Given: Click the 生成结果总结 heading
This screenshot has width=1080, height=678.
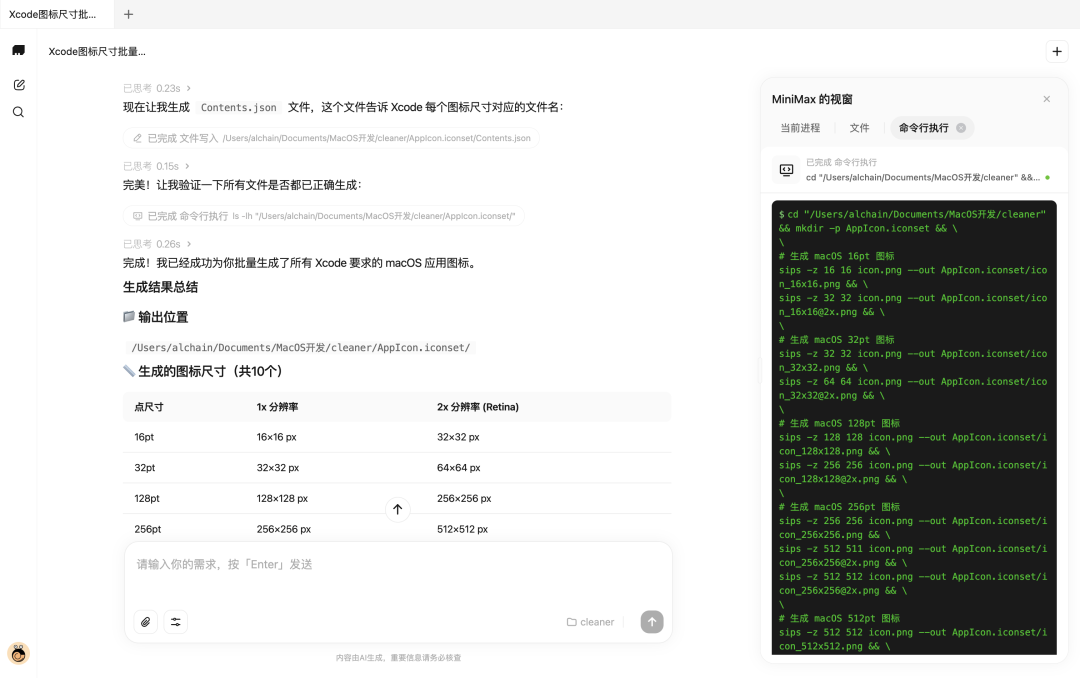Looking at the screenshot, I should (160, 287).
